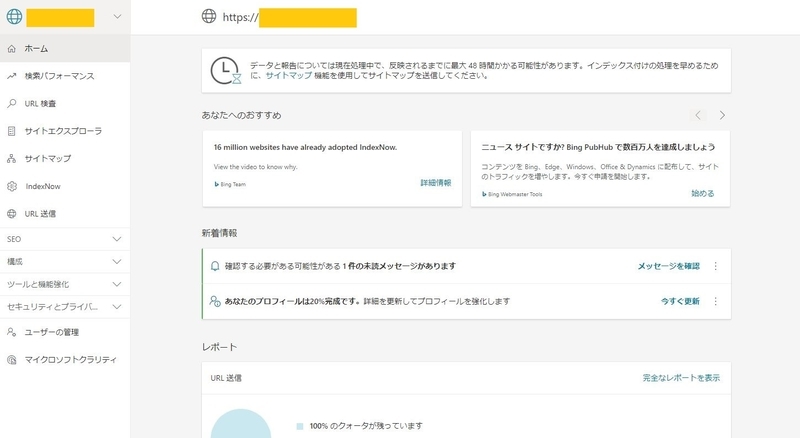
Task: Click 始める on the PubHub card
Action: click(x=703, y=193)
